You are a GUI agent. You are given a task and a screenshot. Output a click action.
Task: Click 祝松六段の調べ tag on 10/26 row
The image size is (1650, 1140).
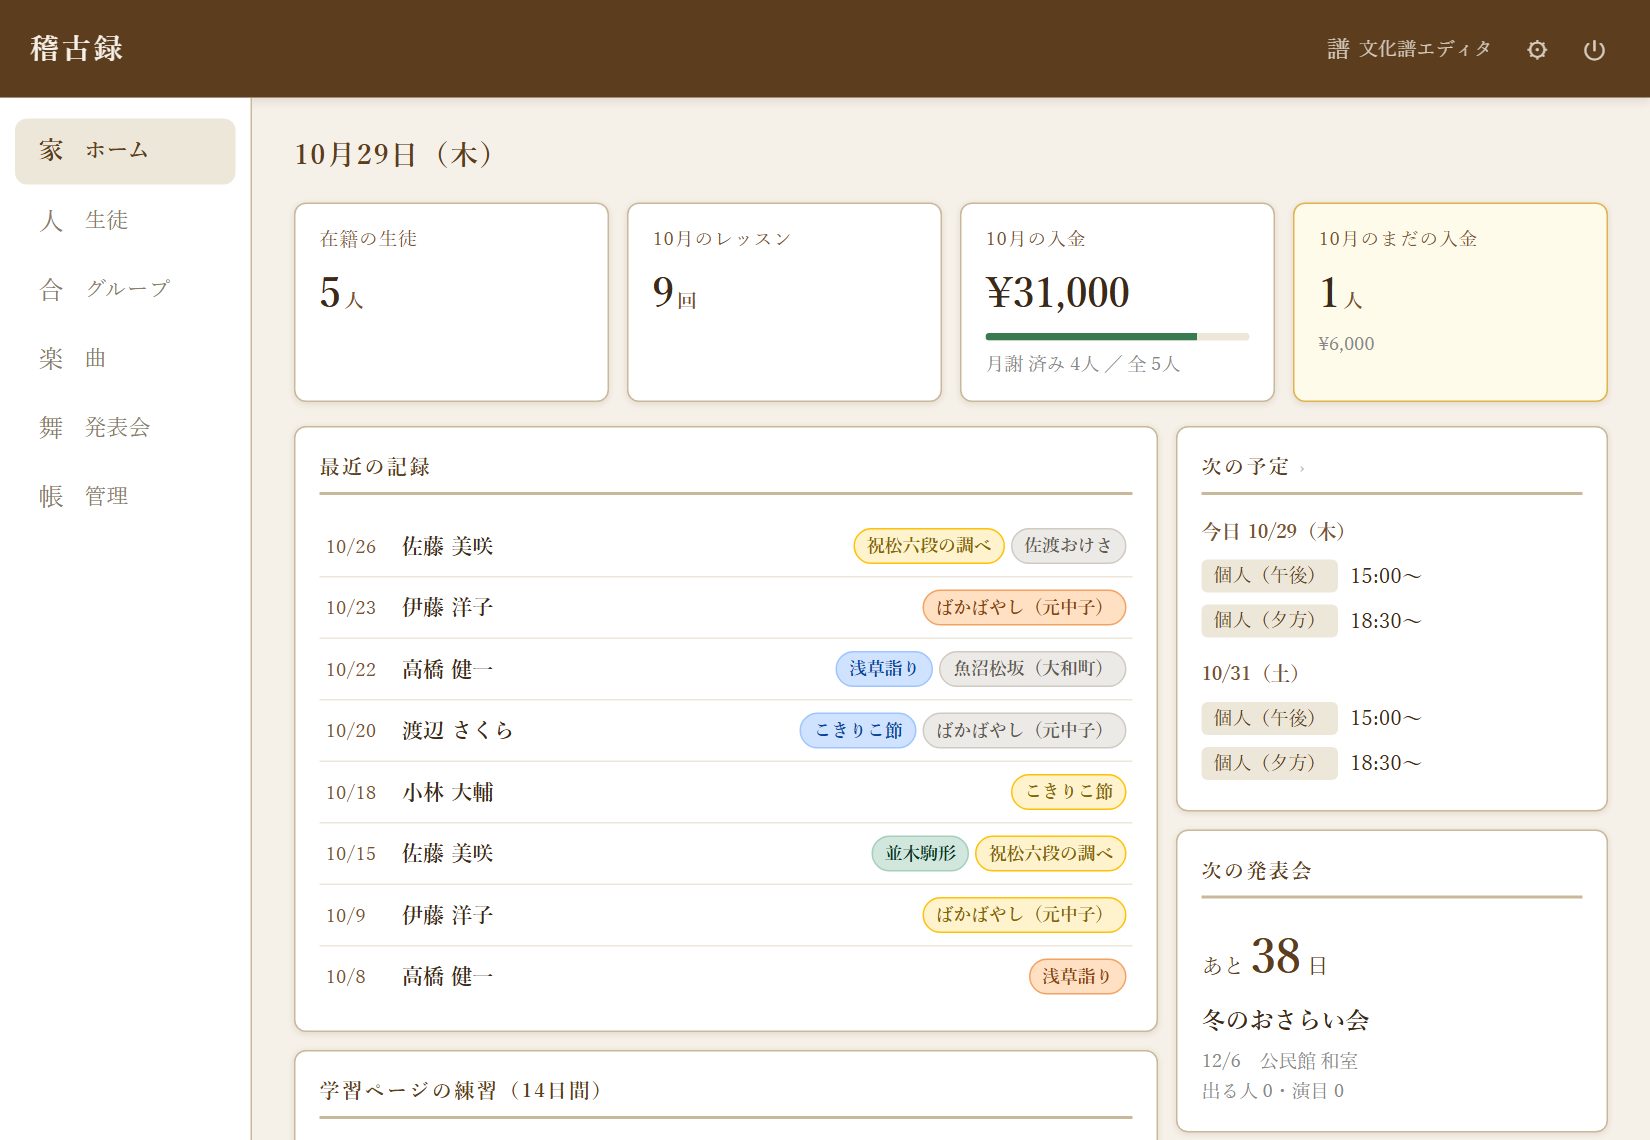[928, 546]
